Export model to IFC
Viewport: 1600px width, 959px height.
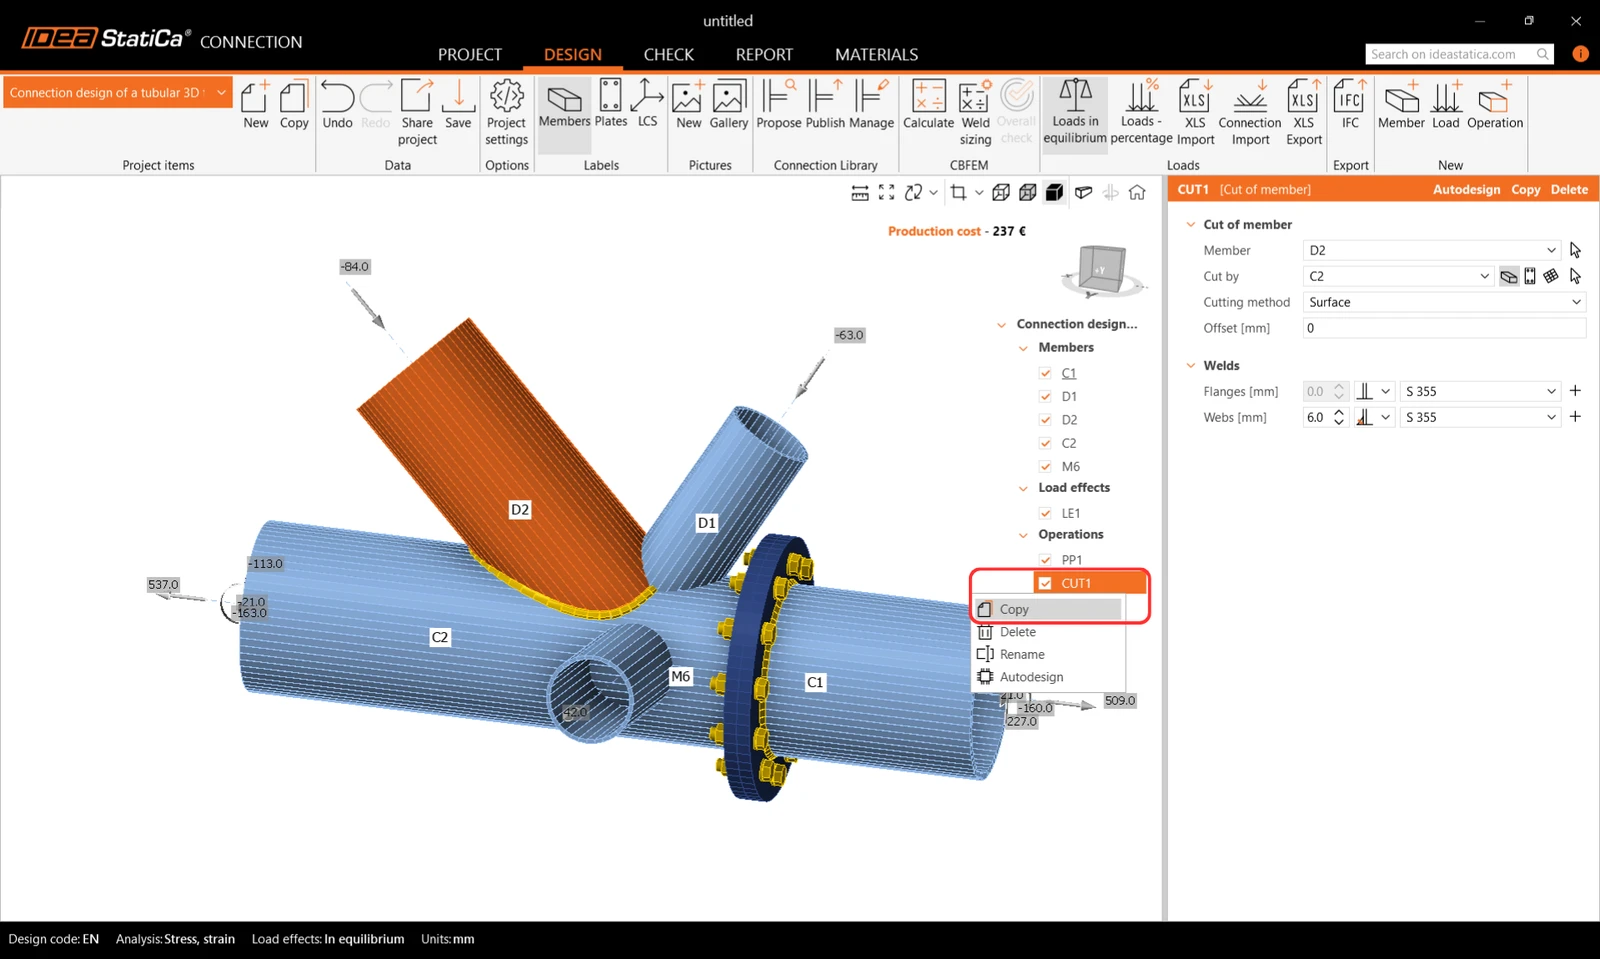tap(1350, 105)
